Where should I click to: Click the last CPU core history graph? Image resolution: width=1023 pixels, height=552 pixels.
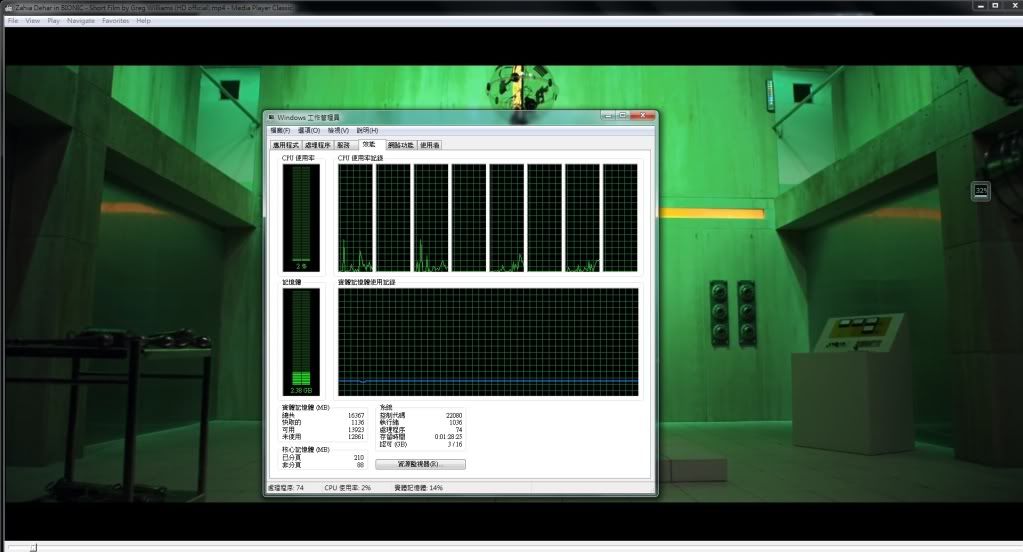click(620, 217)
